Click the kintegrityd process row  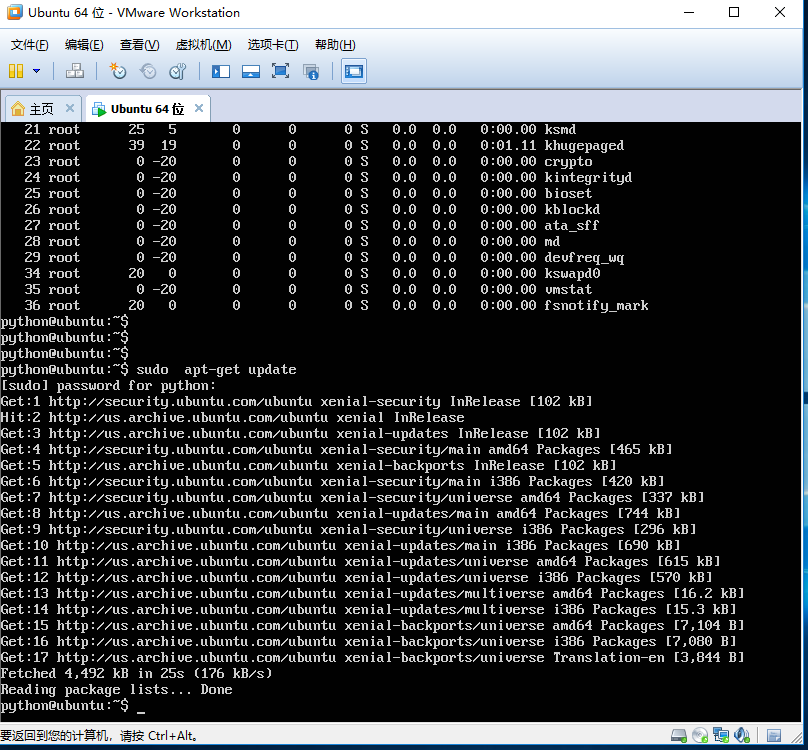coord(328,178)
